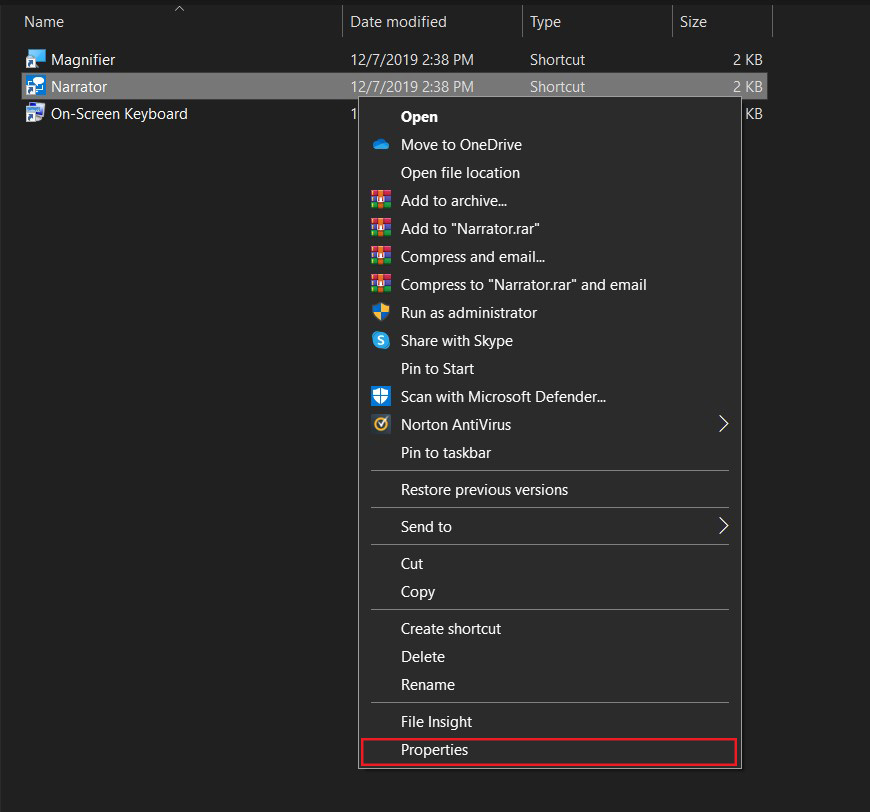The image size is (870, 812).
Task: Click Narrator's Shortcut type cell
Action: click(557, 87)
